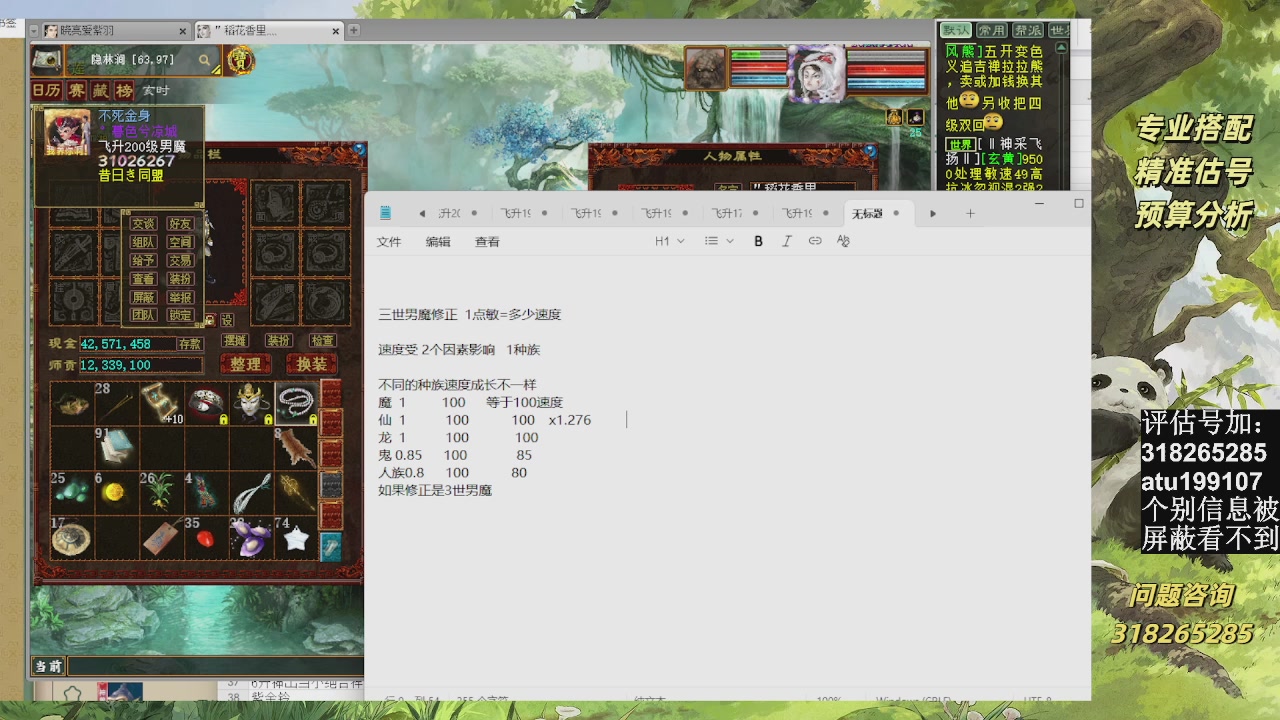The width and height of the screenshot is (1280, 720).
Task: Click the pet portrait at top
Action: 705,68
